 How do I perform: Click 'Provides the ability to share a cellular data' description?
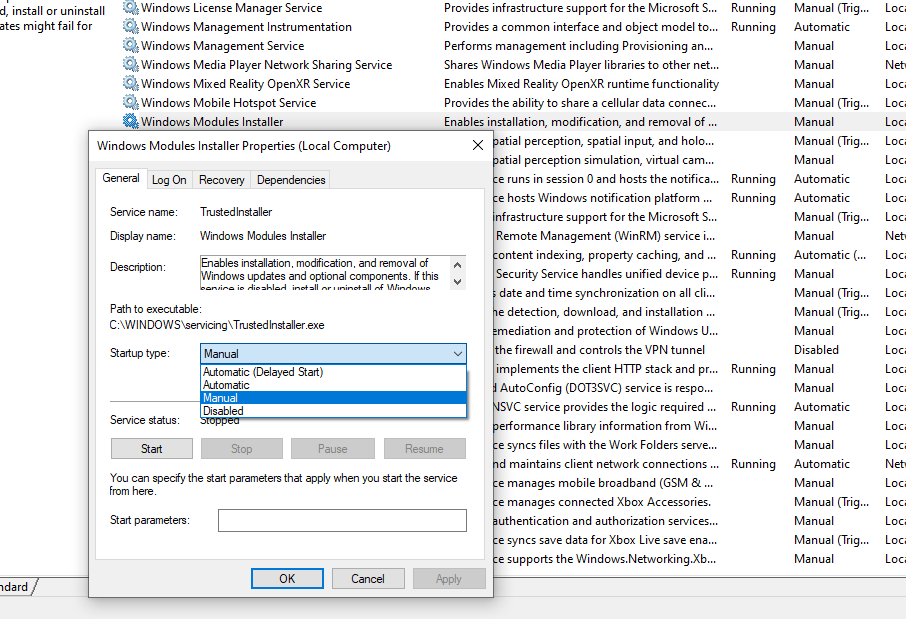pyautogui.click(x=580, y=103)
